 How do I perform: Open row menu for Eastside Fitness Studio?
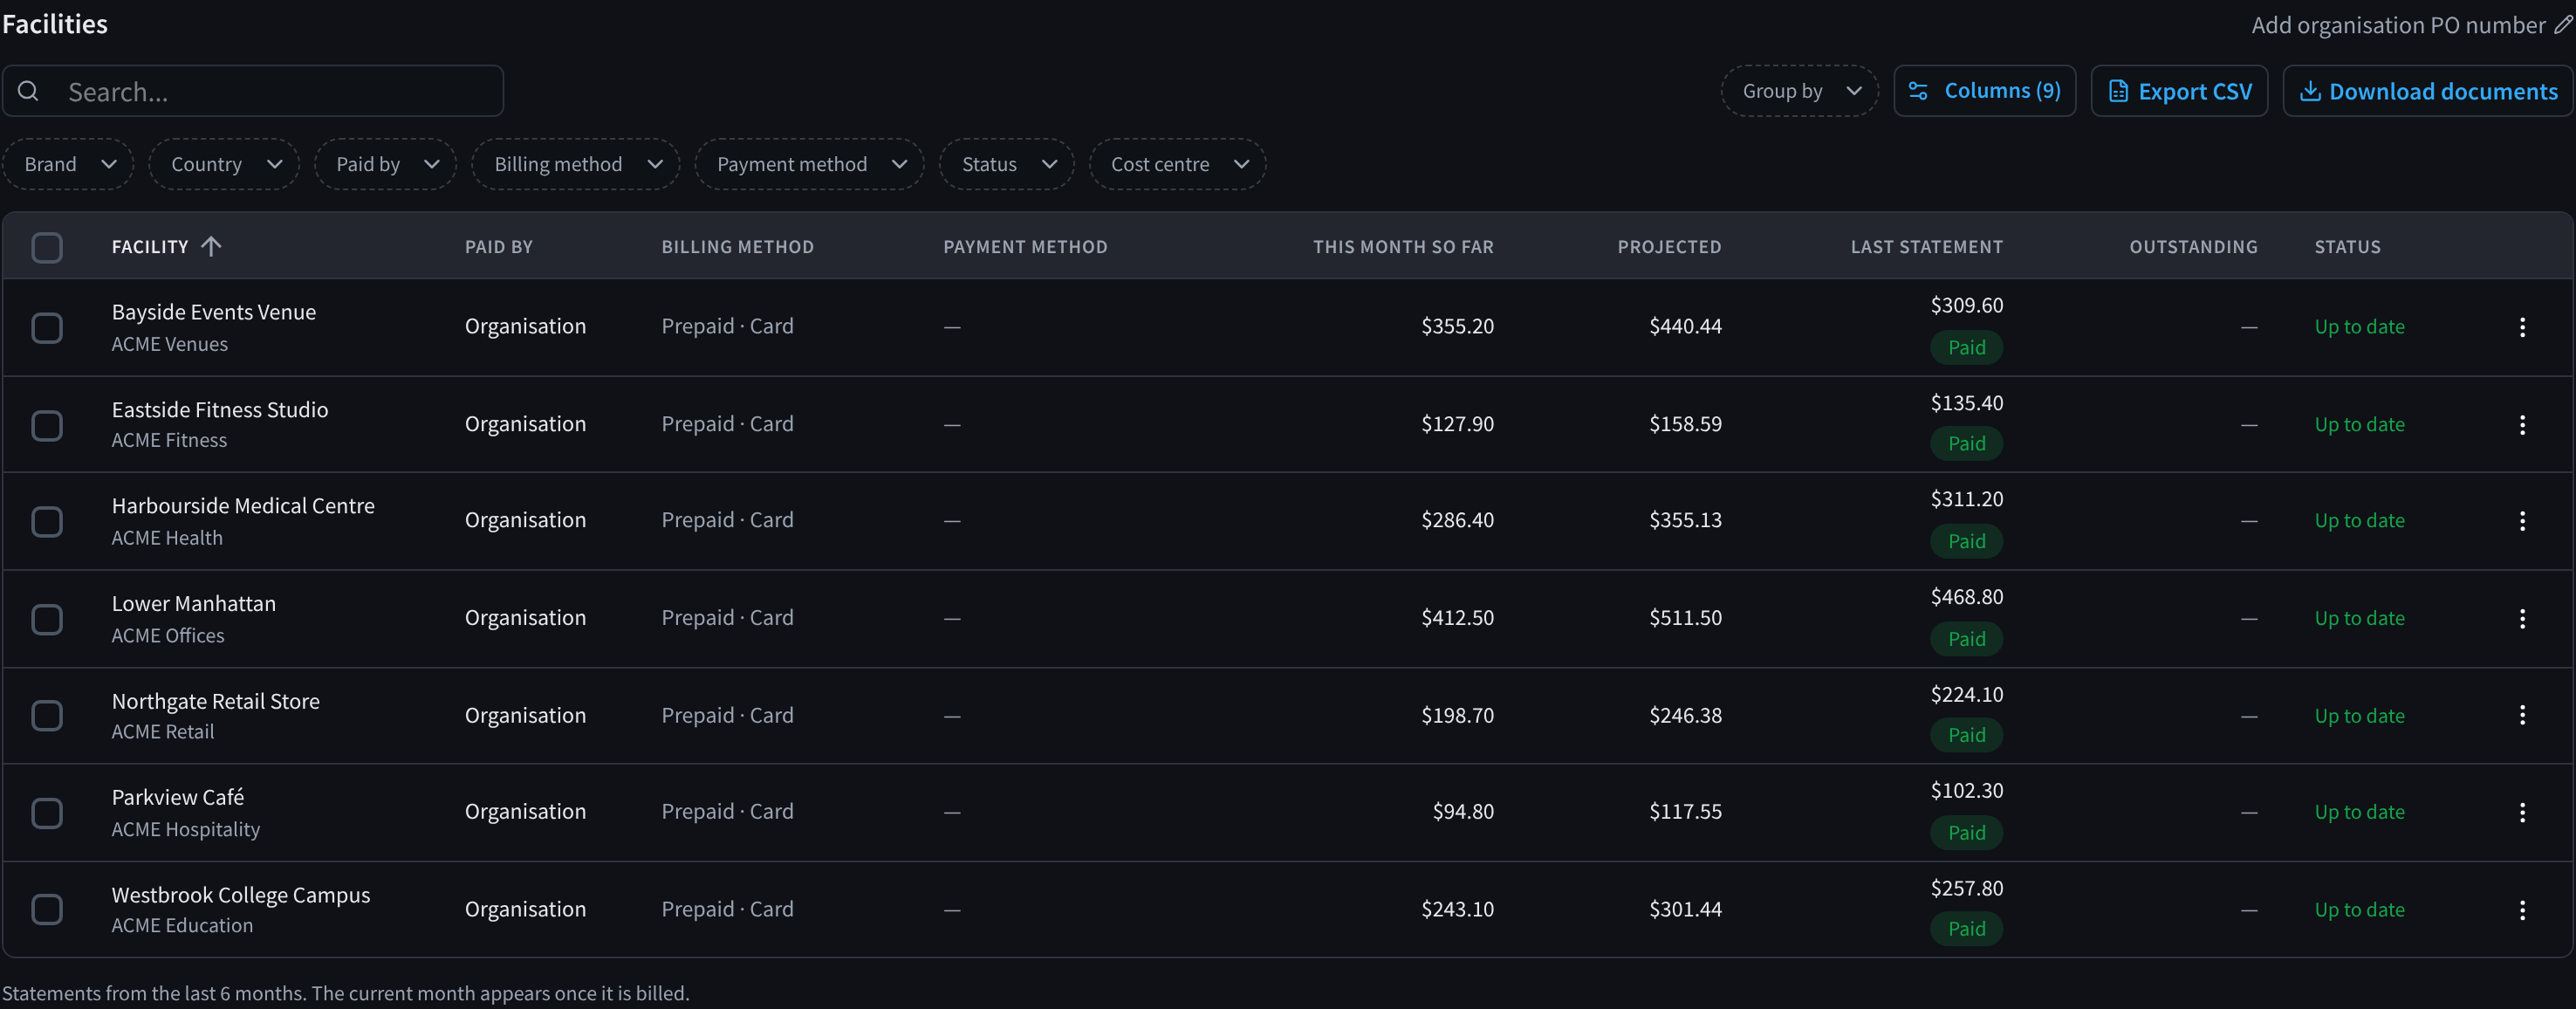(2522, 425)
